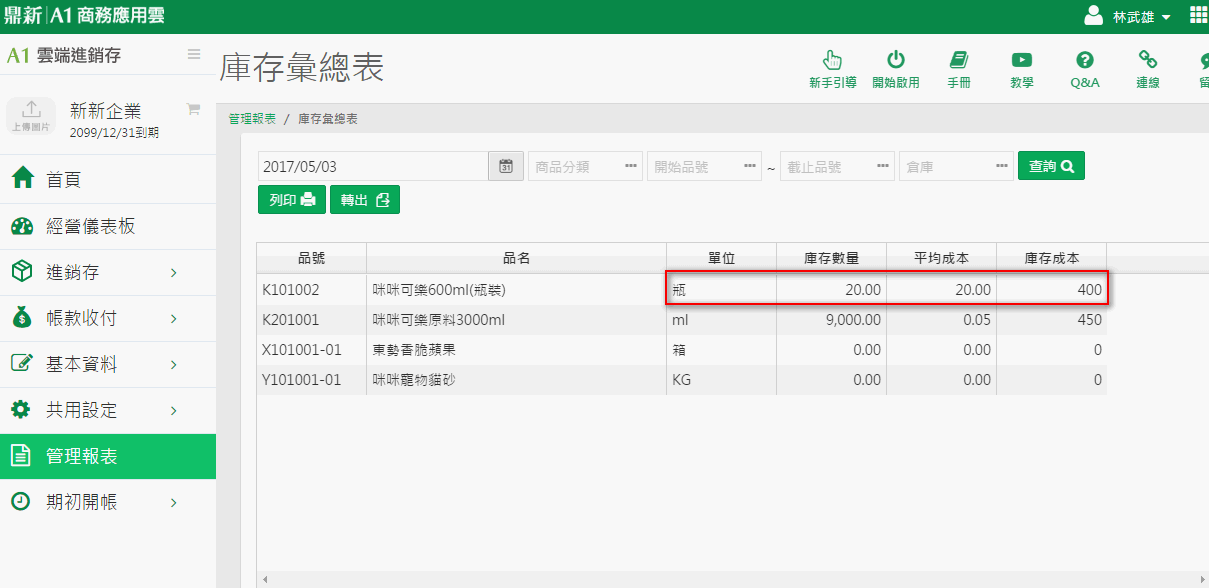Screen dimensions: 1209x588
Task: Select 共用設定 menu label
Action: pyautogui.click(x=82, y=411)
